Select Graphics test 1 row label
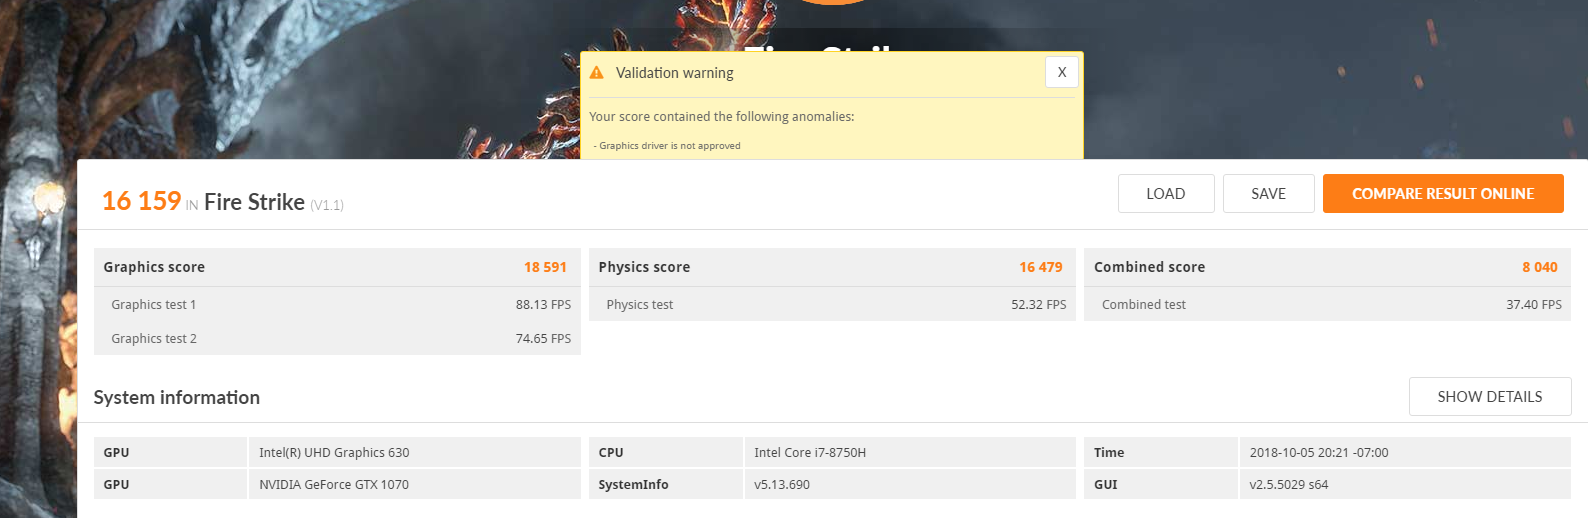1588x518 pixels. tap(154, 305)
